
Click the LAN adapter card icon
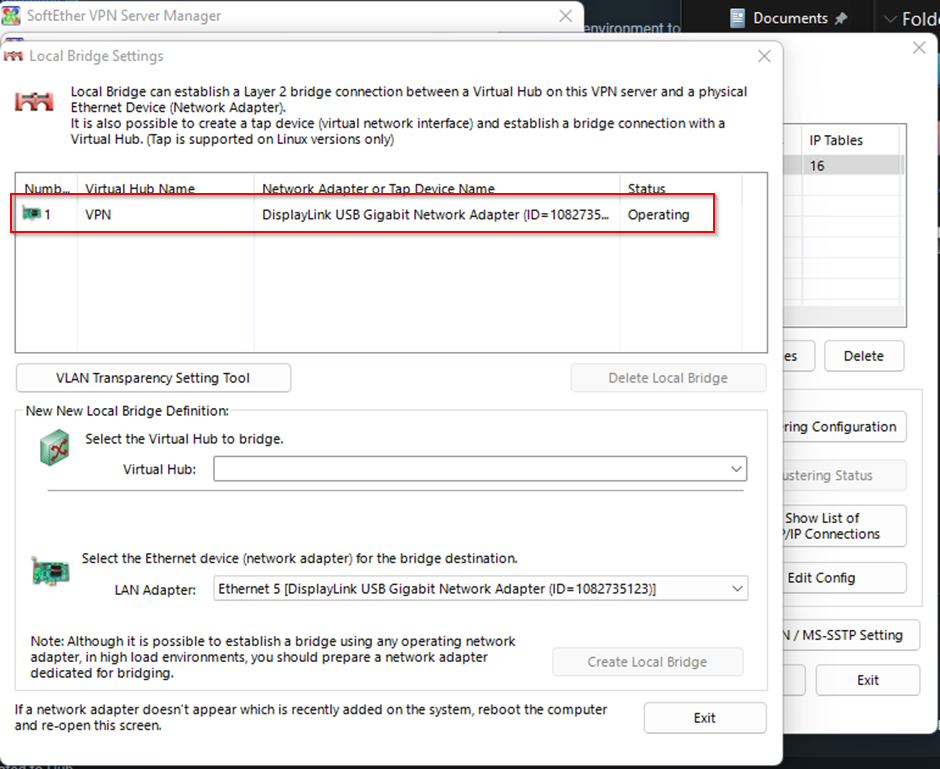tap(50, 571)
